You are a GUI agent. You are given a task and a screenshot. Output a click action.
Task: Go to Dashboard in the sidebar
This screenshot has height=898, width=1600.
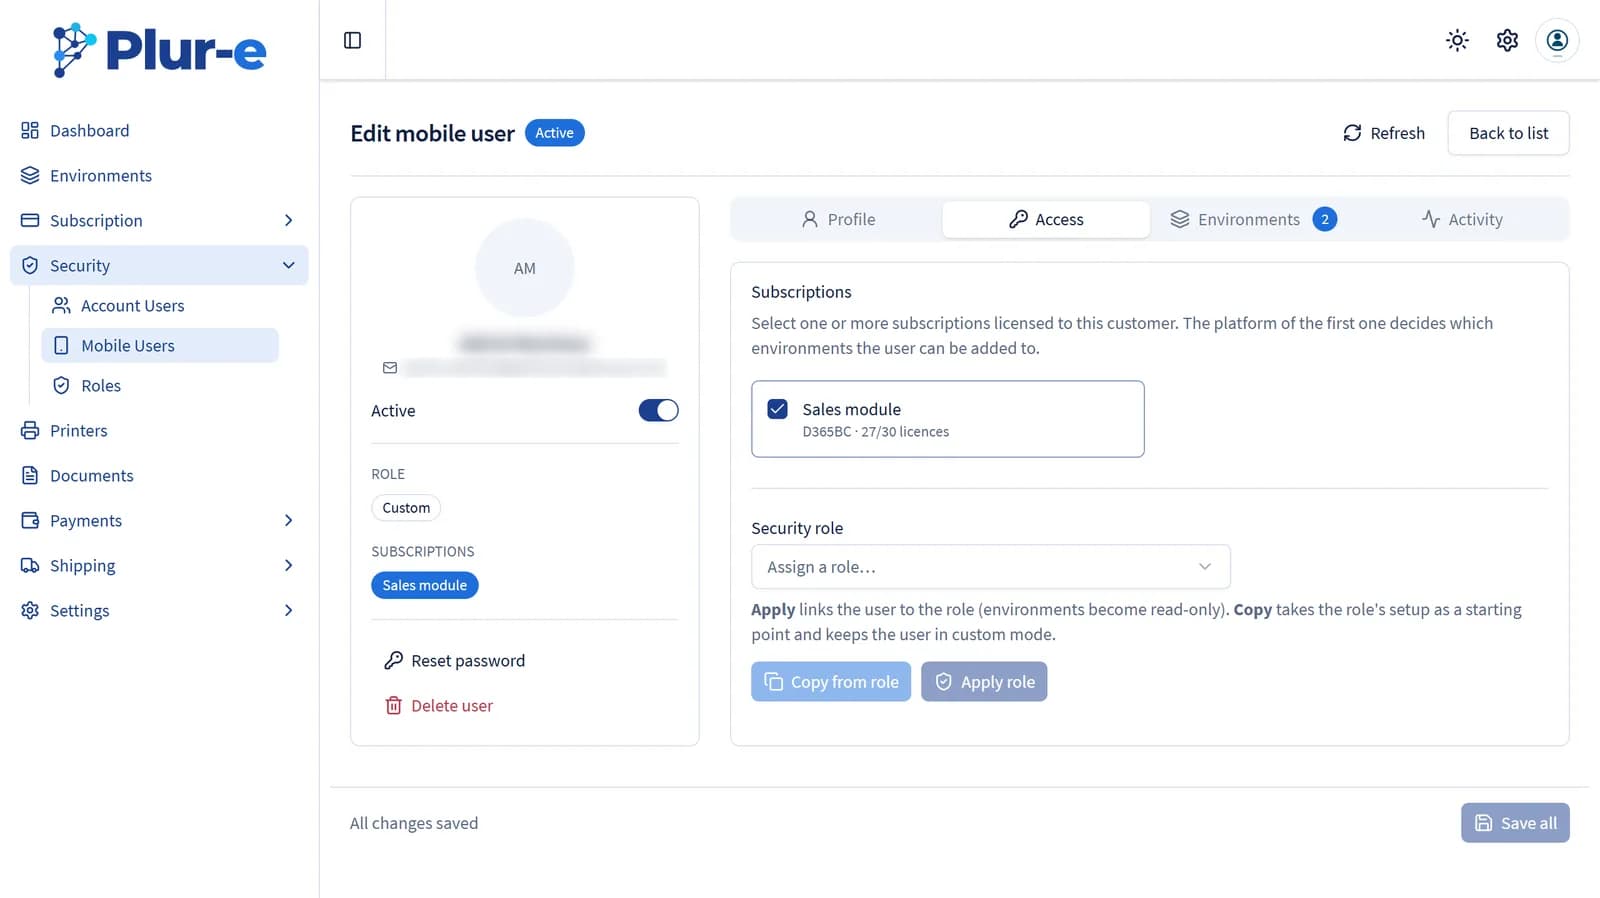click(159, 130)
